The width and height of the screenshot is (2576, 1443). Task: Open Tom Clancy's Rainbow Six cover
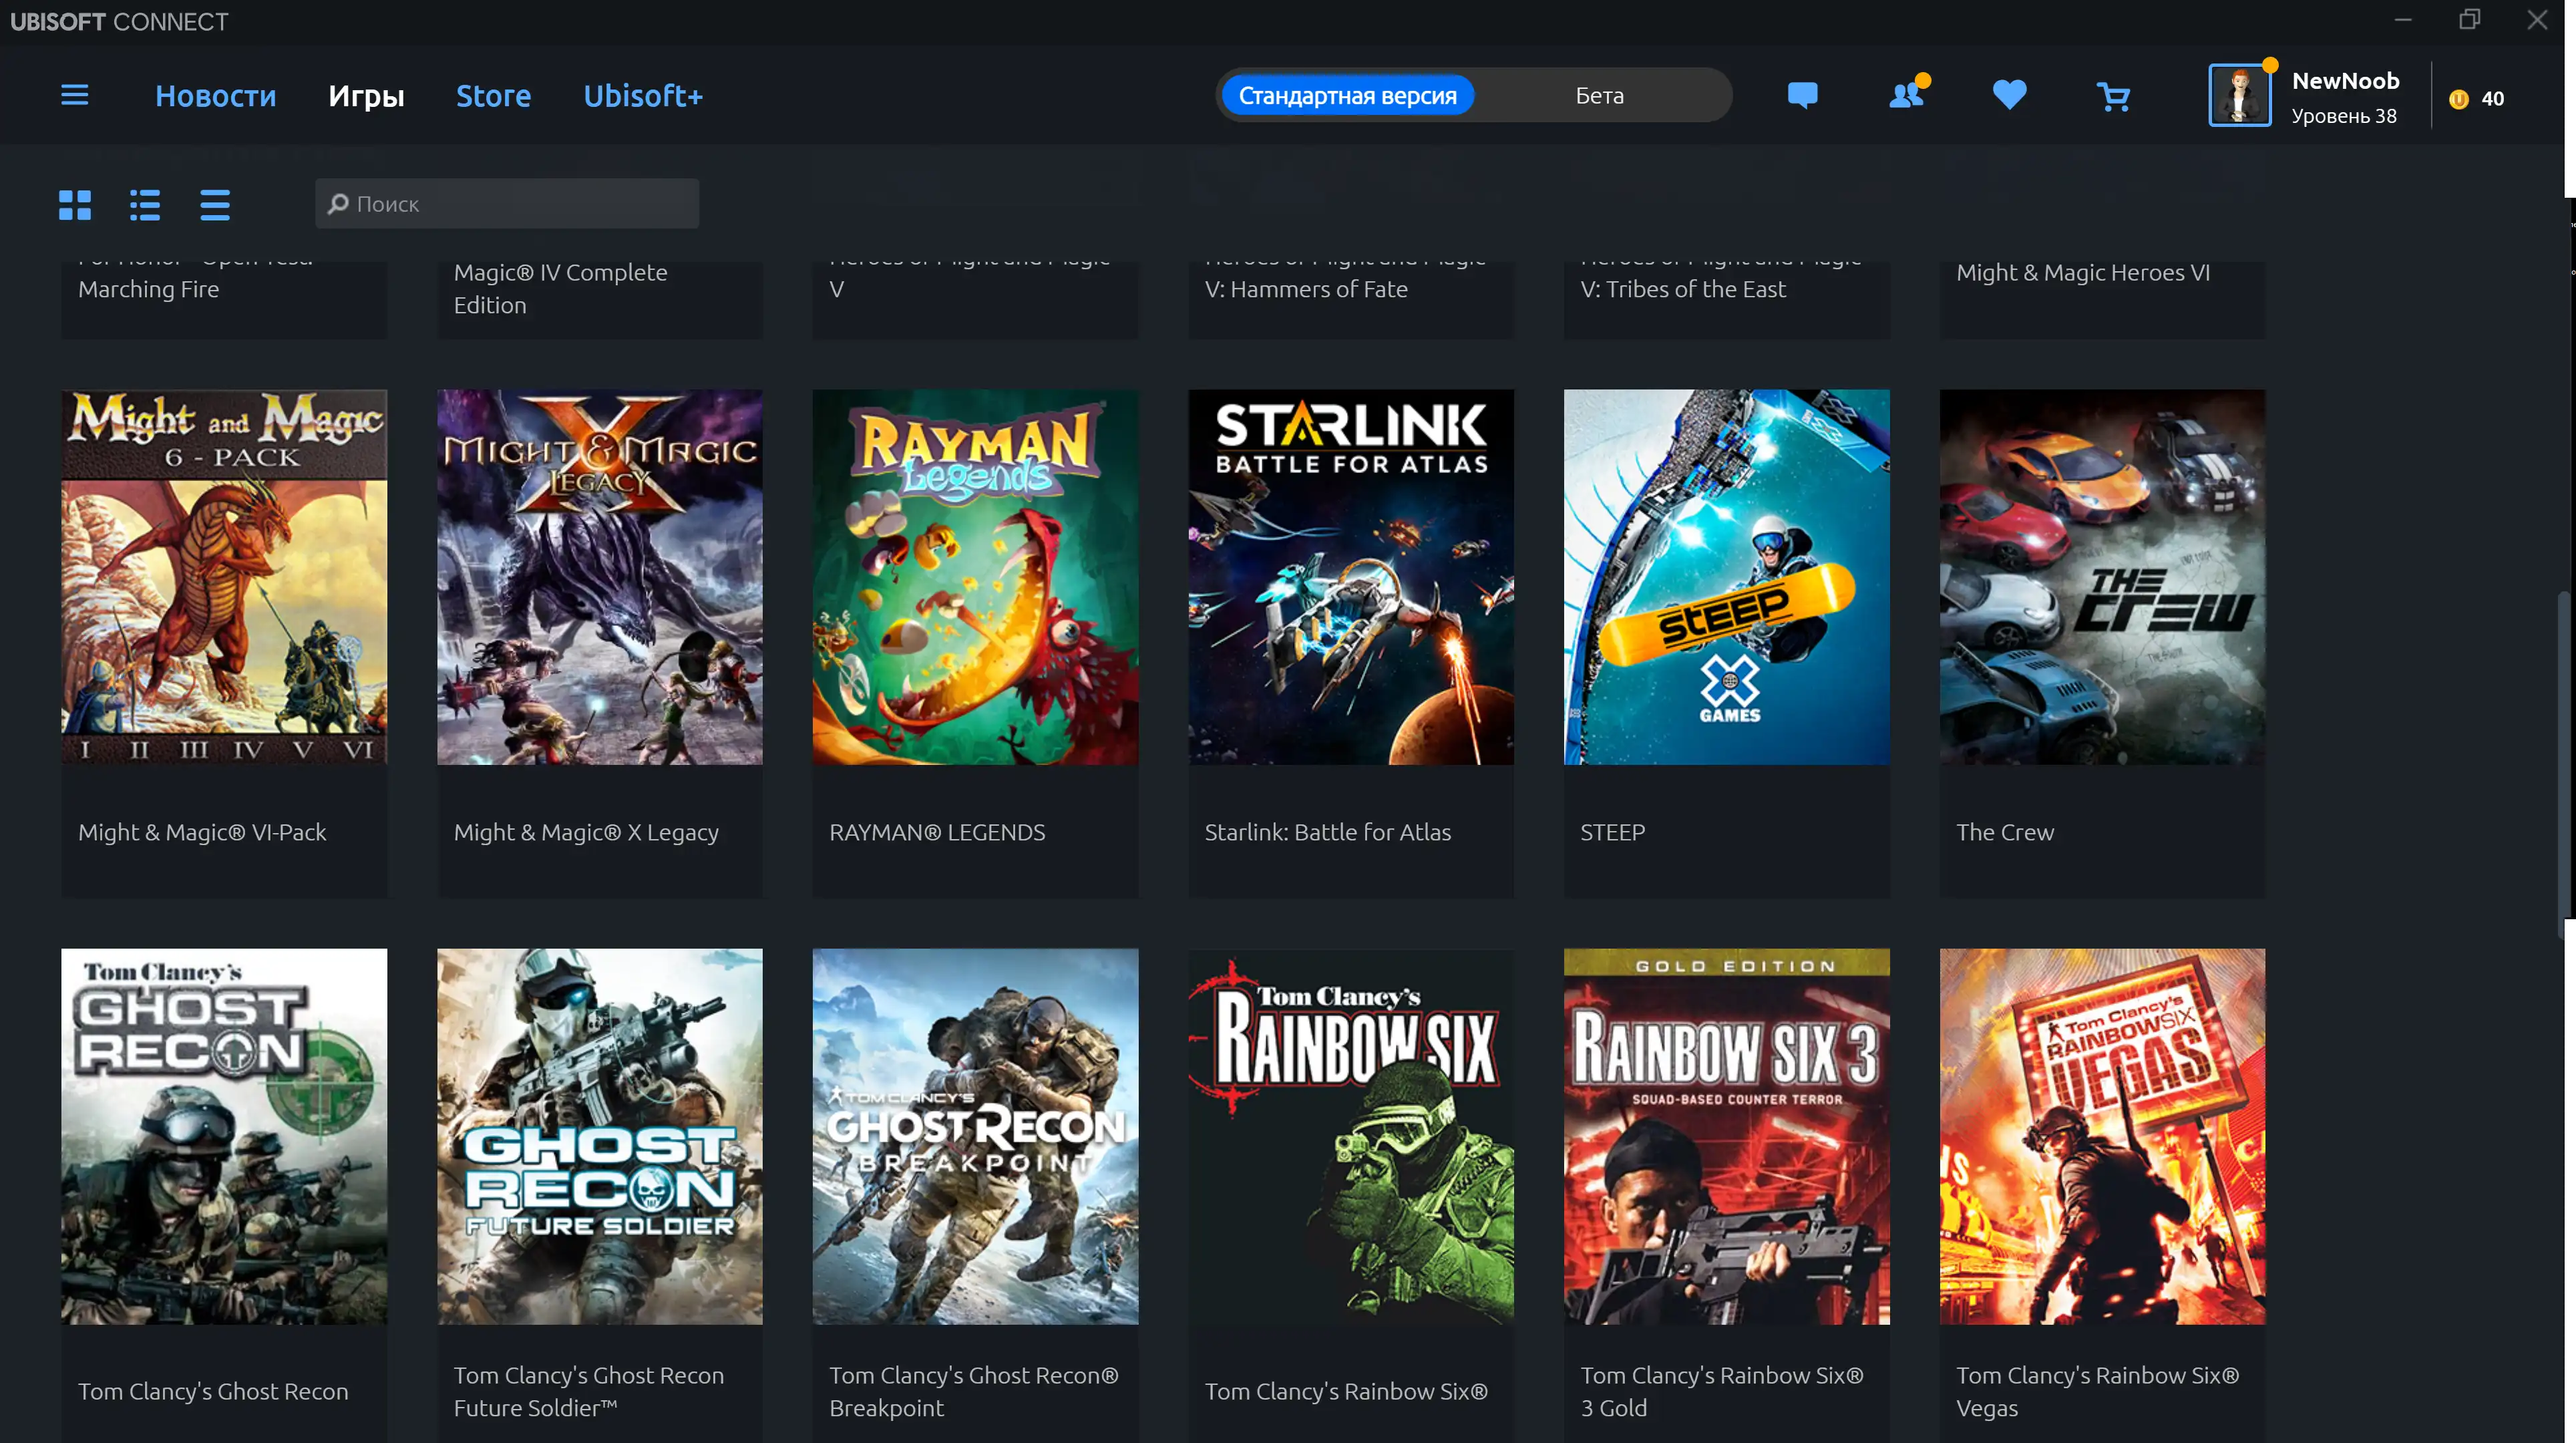click(x=1351, y=1137)
